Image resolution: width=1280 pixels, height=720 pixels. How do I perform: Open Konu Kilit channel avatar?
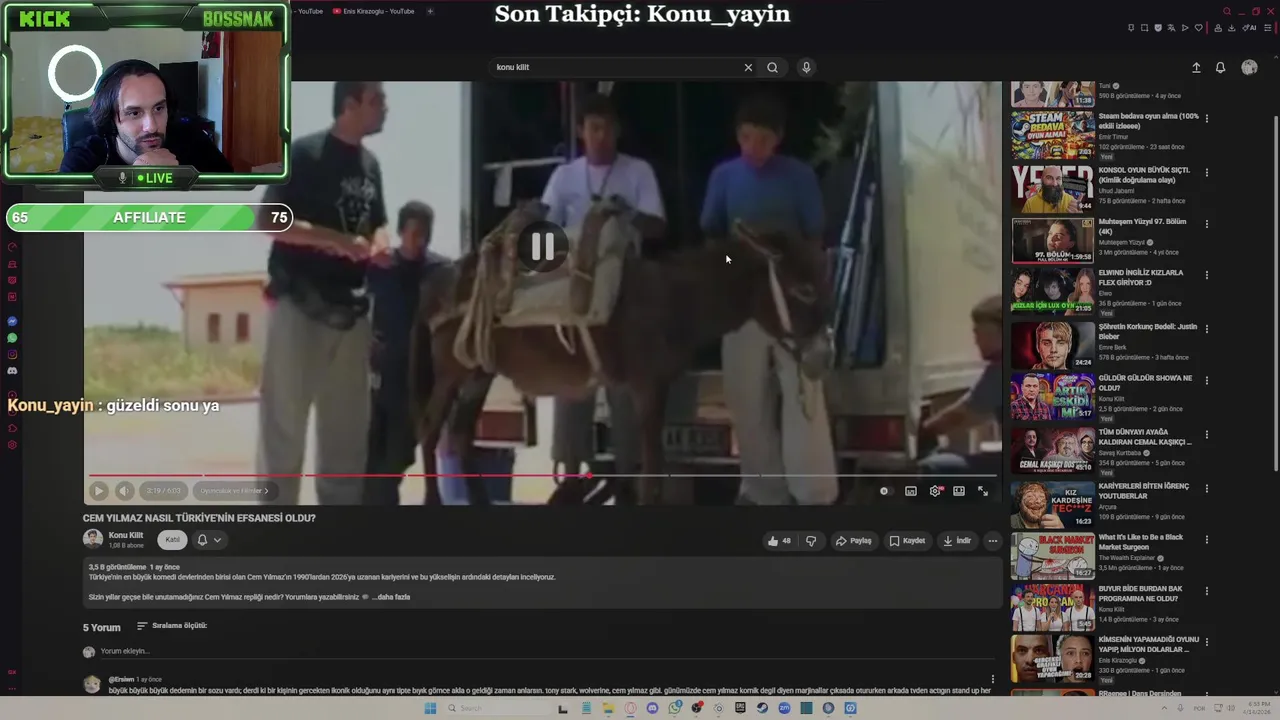93,540
